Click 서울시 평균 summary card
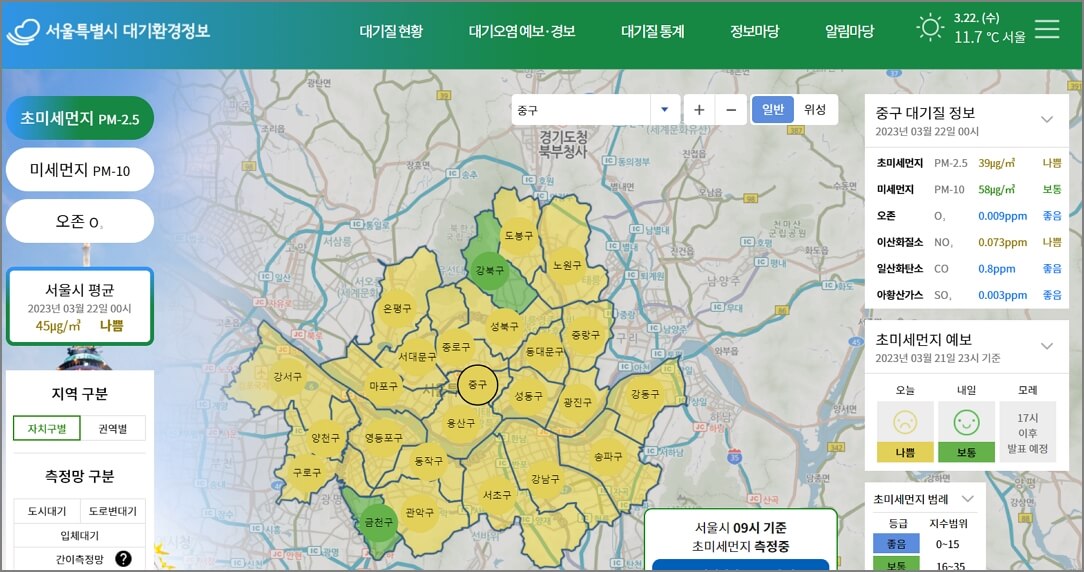1084x572 pixels. click(x=80, y=306)
